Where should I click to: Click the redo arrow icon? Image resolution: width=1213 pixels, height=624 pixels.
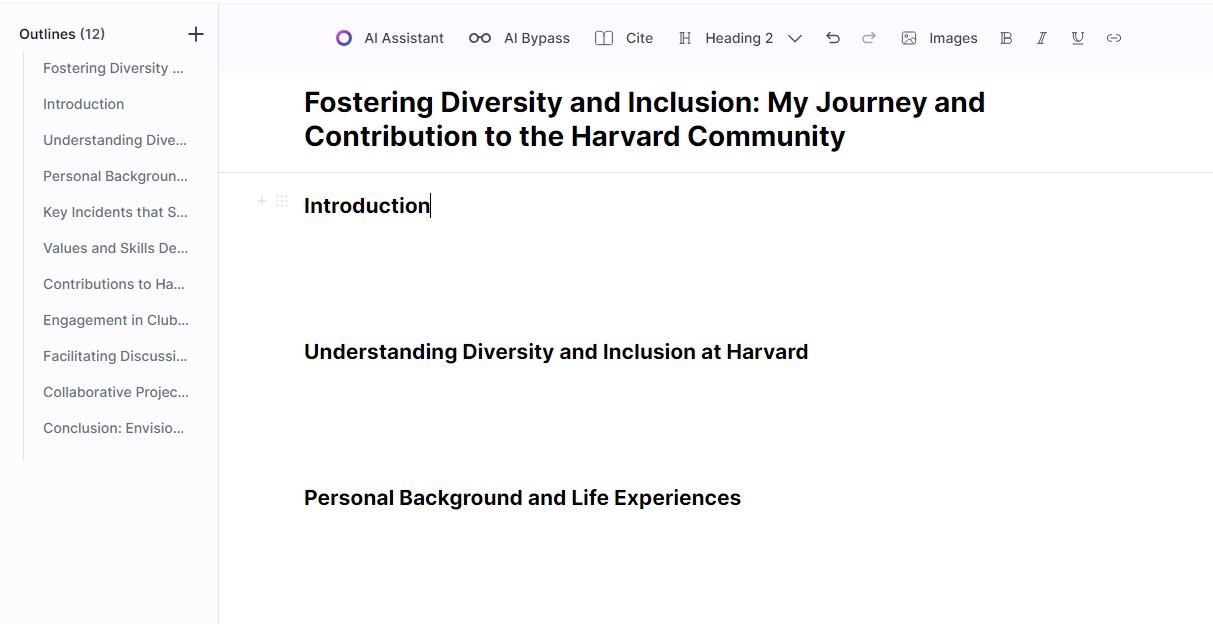(869, 38)
